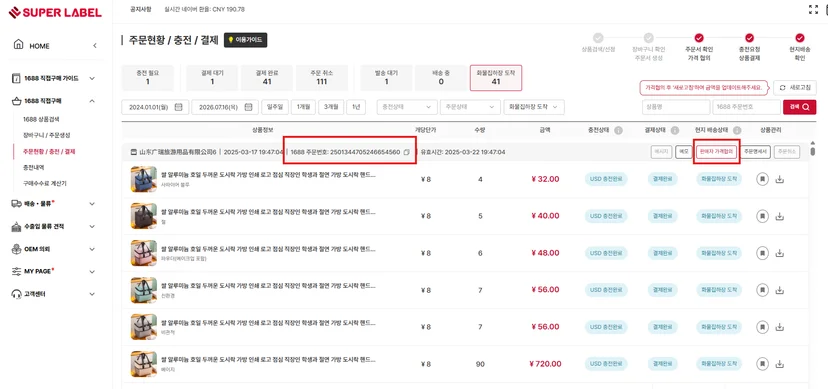Open 구매수수료 계산기 in sidebar
This screenshot has width=828, height=389.
pyautogui.click(x=45, y=183)
